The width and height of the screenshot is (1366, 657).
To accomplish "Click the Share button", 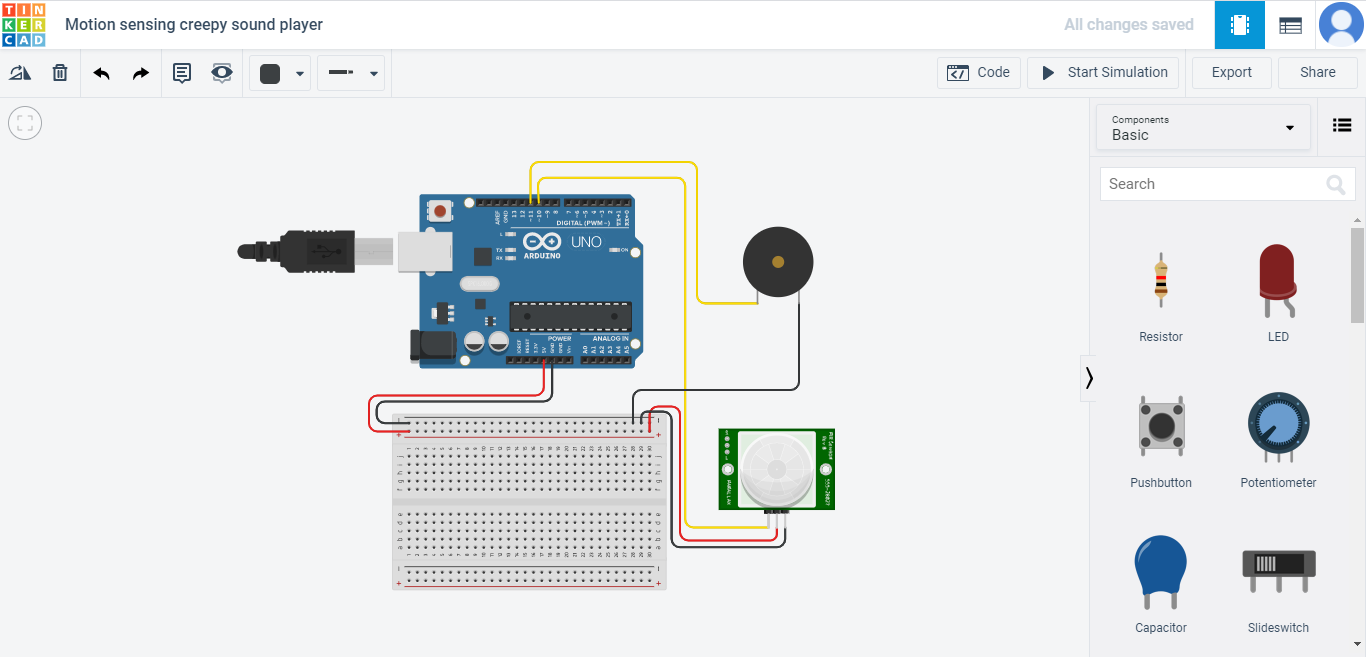I will [x=1317, y=73].
